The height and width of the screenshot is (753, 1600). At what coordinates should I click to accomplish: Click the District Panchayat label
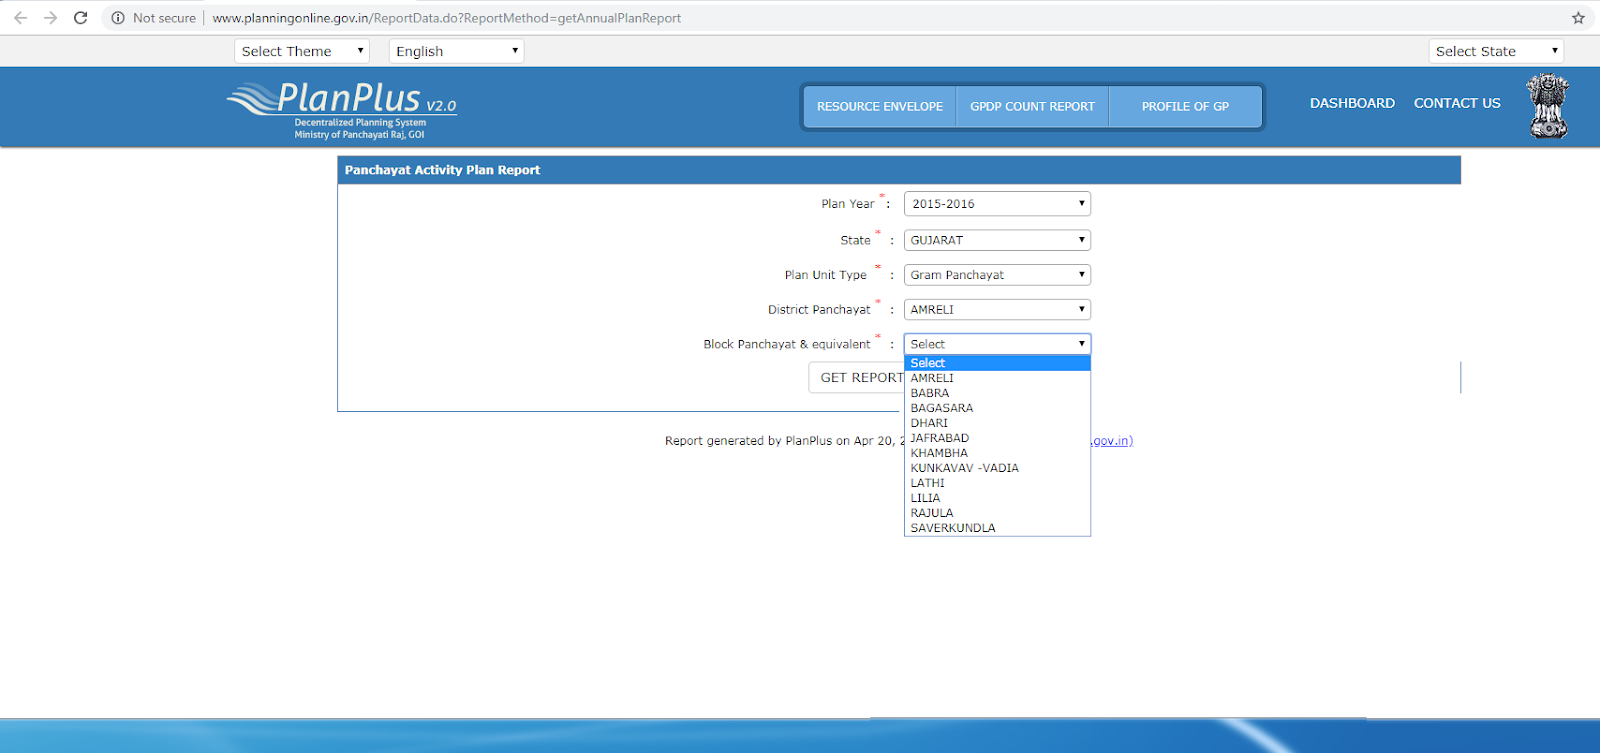819,310
